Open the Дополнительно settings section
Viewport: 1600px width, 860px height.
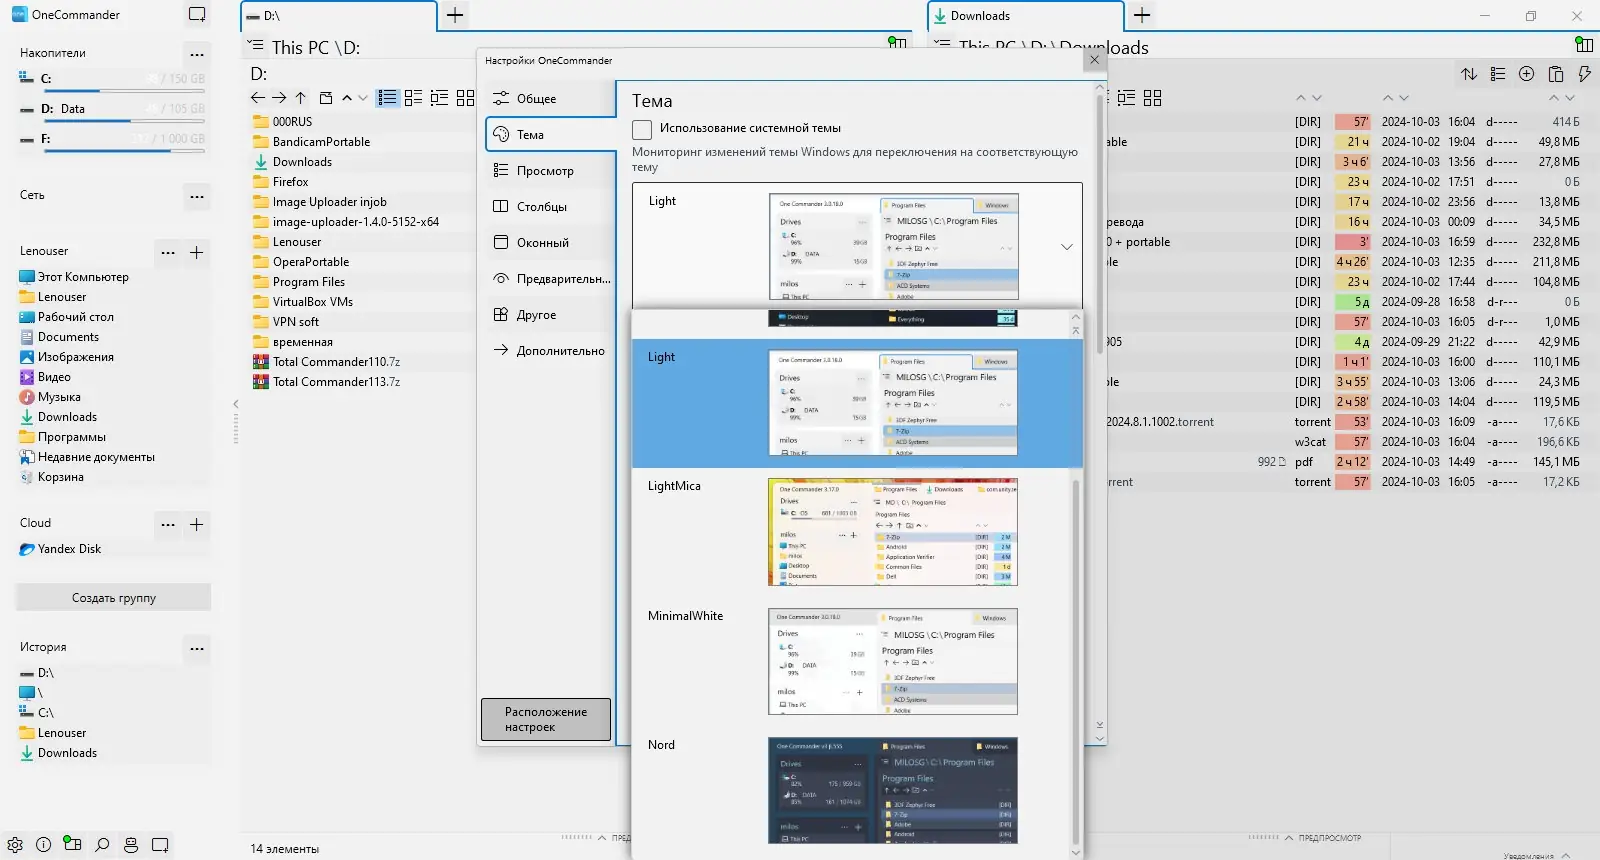pyautogui.click(x=551, y=351)
